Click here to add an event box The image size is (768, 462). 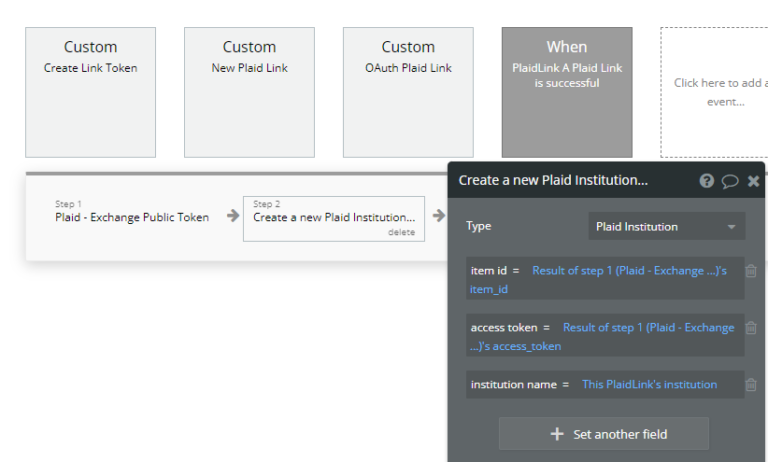pyautogui.click(x=714, y=93)
